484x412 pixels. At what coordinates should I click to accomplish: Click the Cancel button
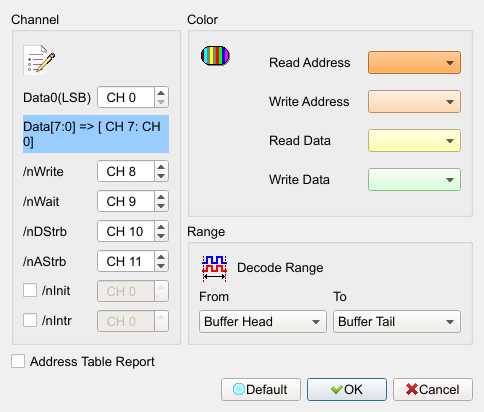[x=433, y=389]
